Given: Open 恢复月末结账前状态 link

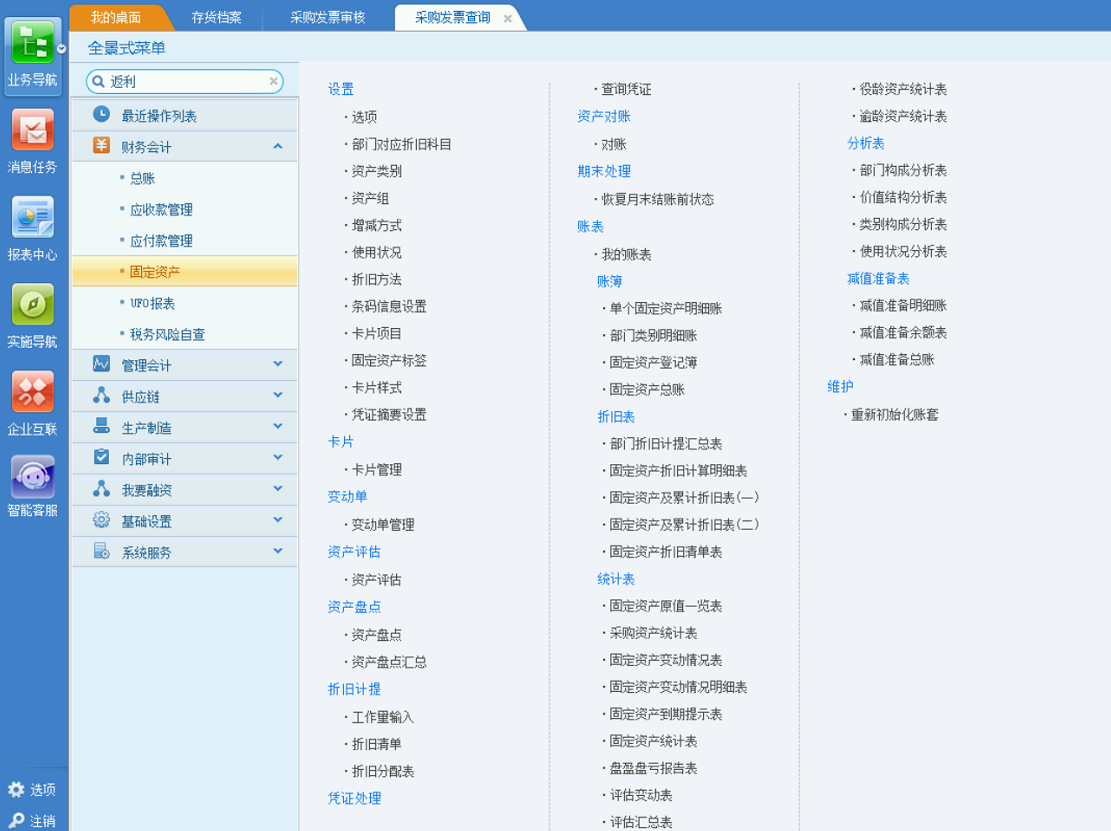Looking at the screenshot, I should pyautogui.click(x=657, y=200).
